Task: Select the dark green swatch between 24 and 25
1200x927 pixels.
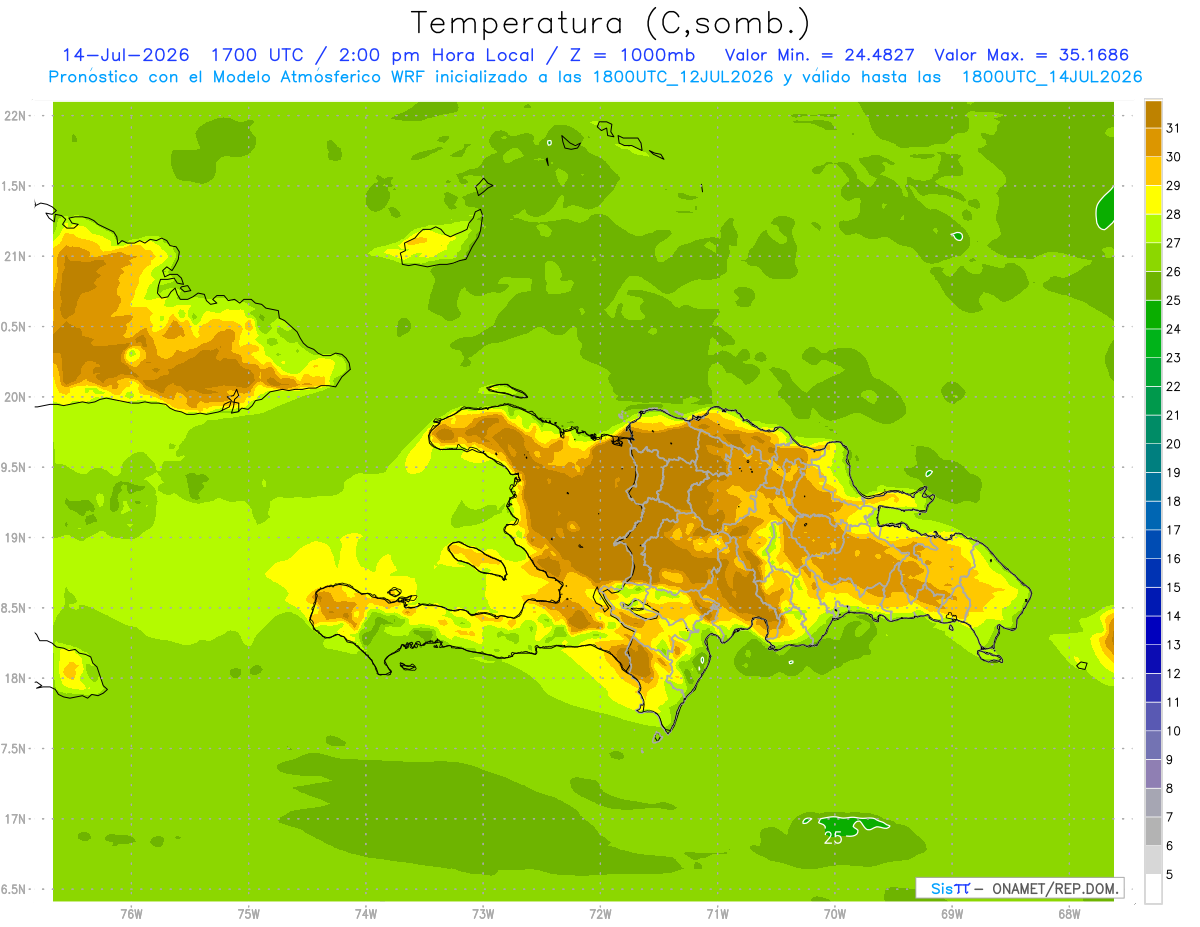Action: click(1154, 314)
